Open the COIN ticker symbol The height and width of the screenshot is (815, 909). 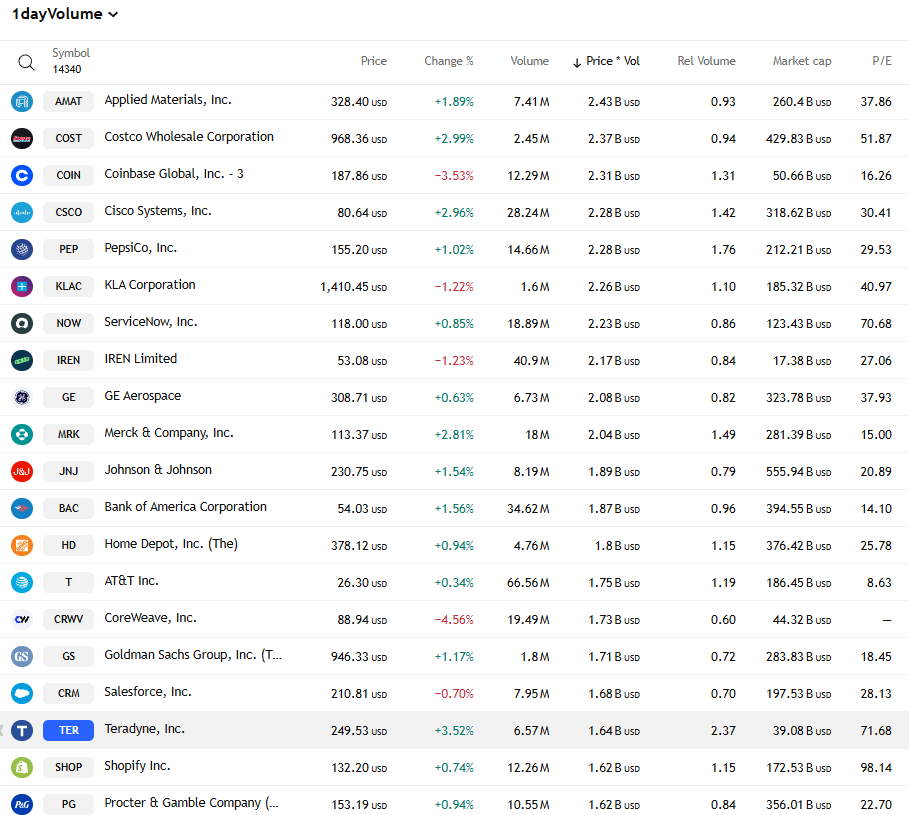tap(68, 175)
